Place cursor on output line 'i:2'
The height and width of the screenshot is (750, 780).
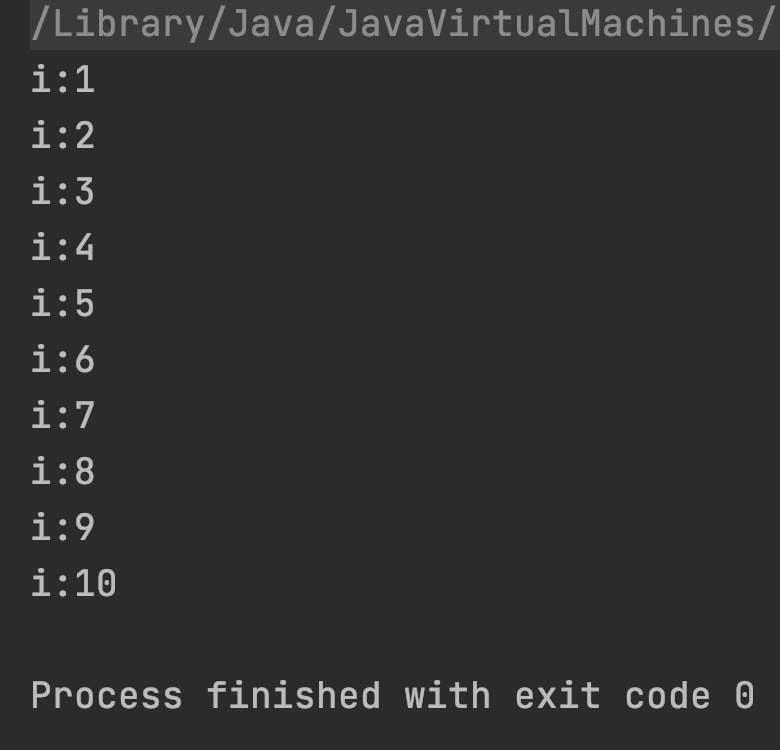63,135
